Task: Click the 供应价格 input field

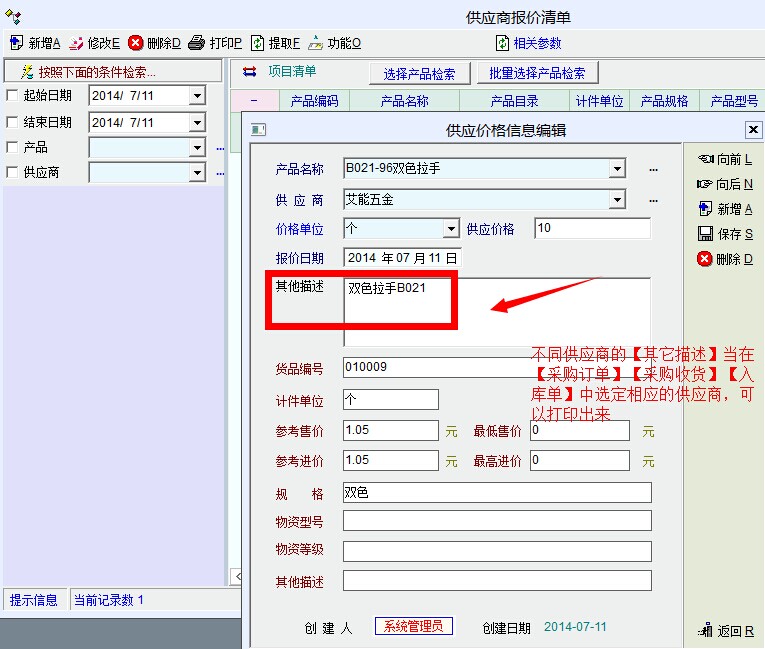Action: (592, 229)
